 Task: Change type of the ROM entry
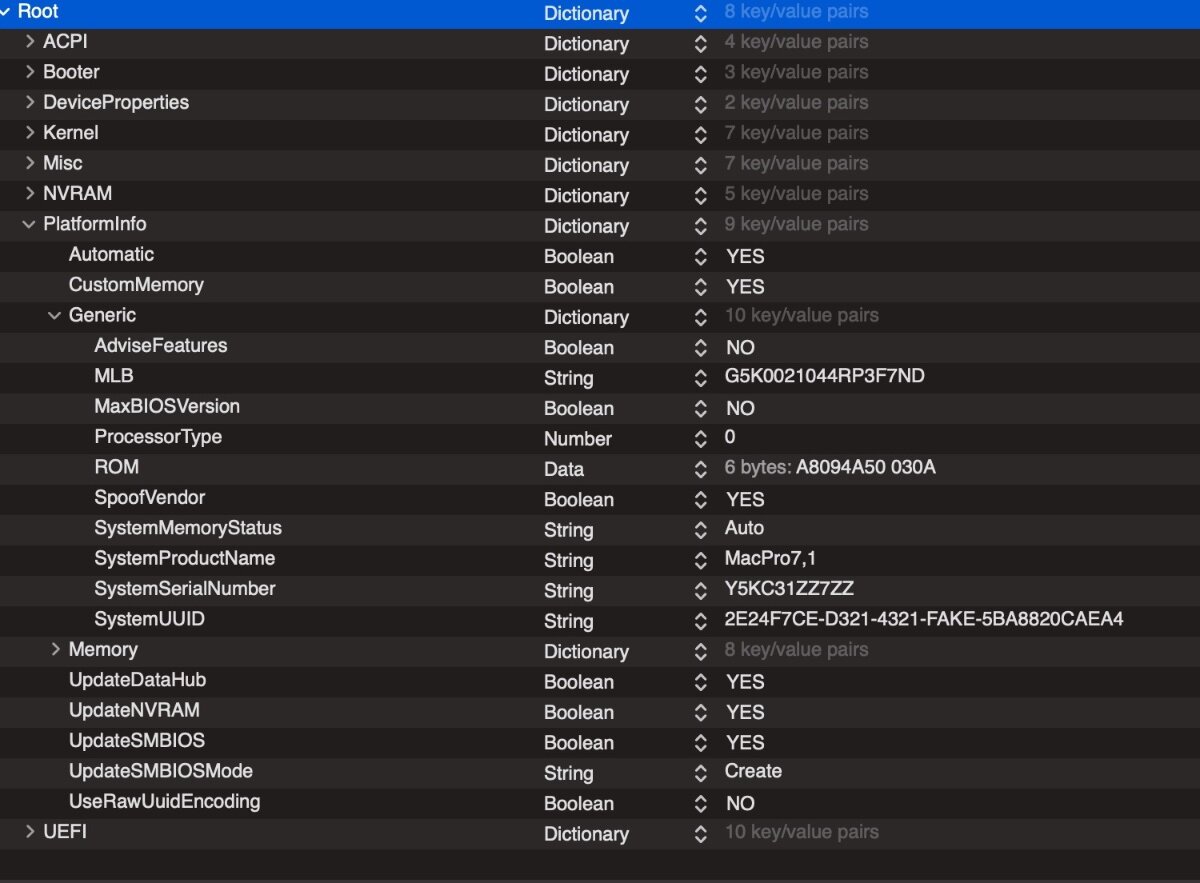pyautogui.click(x=700, y=468)
